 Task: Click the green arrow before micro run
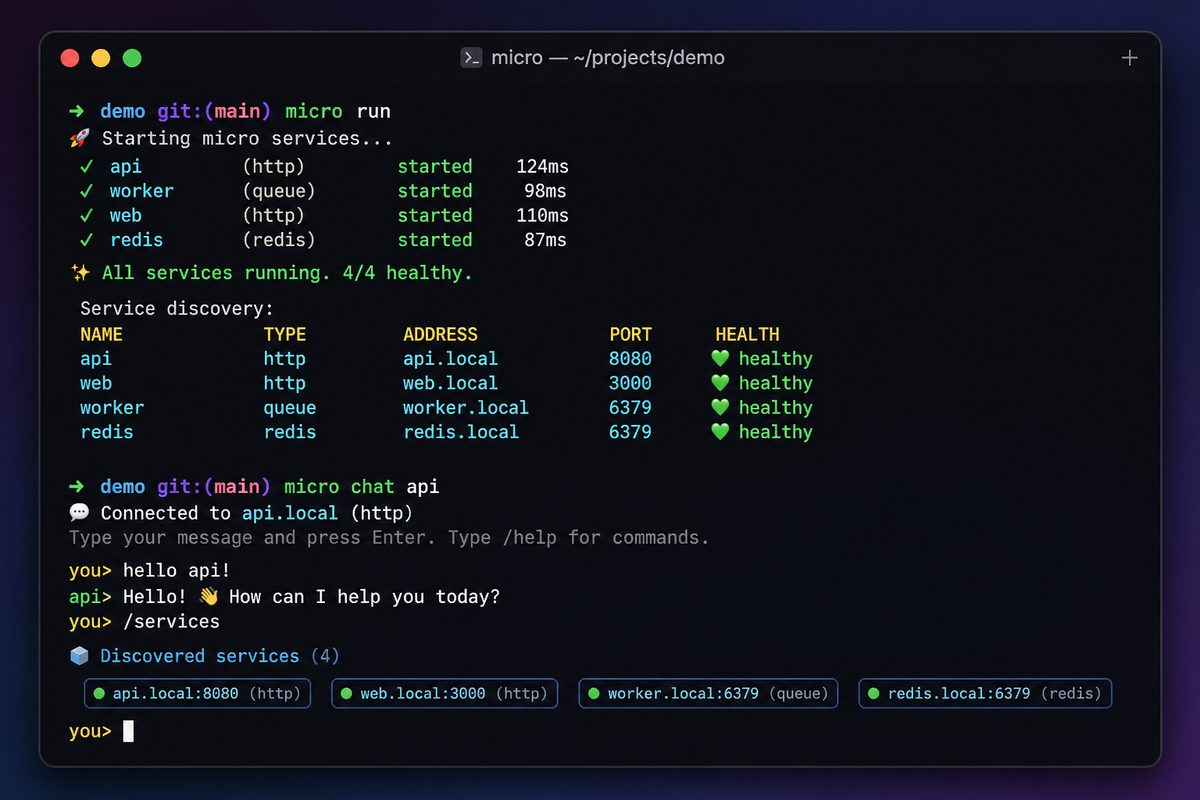click(x=77, y=111)
